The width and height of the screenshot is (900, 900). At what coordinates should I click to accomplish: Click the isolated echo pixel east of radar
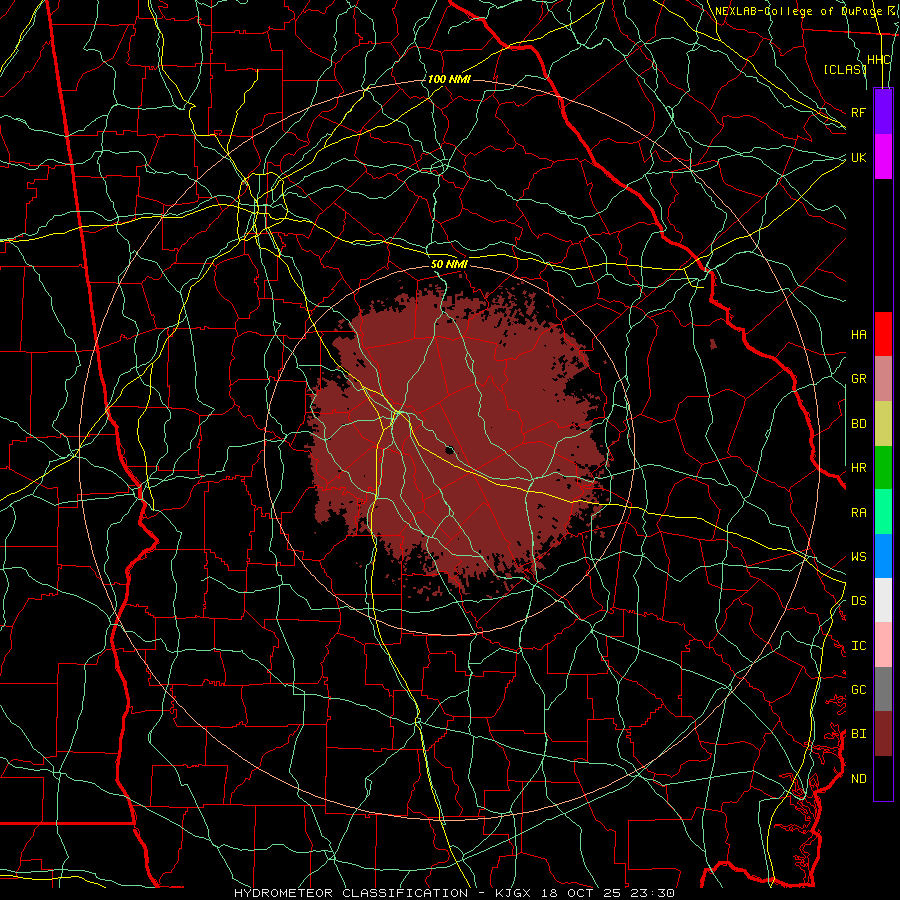pyautogui.click(x=713, y=344)
